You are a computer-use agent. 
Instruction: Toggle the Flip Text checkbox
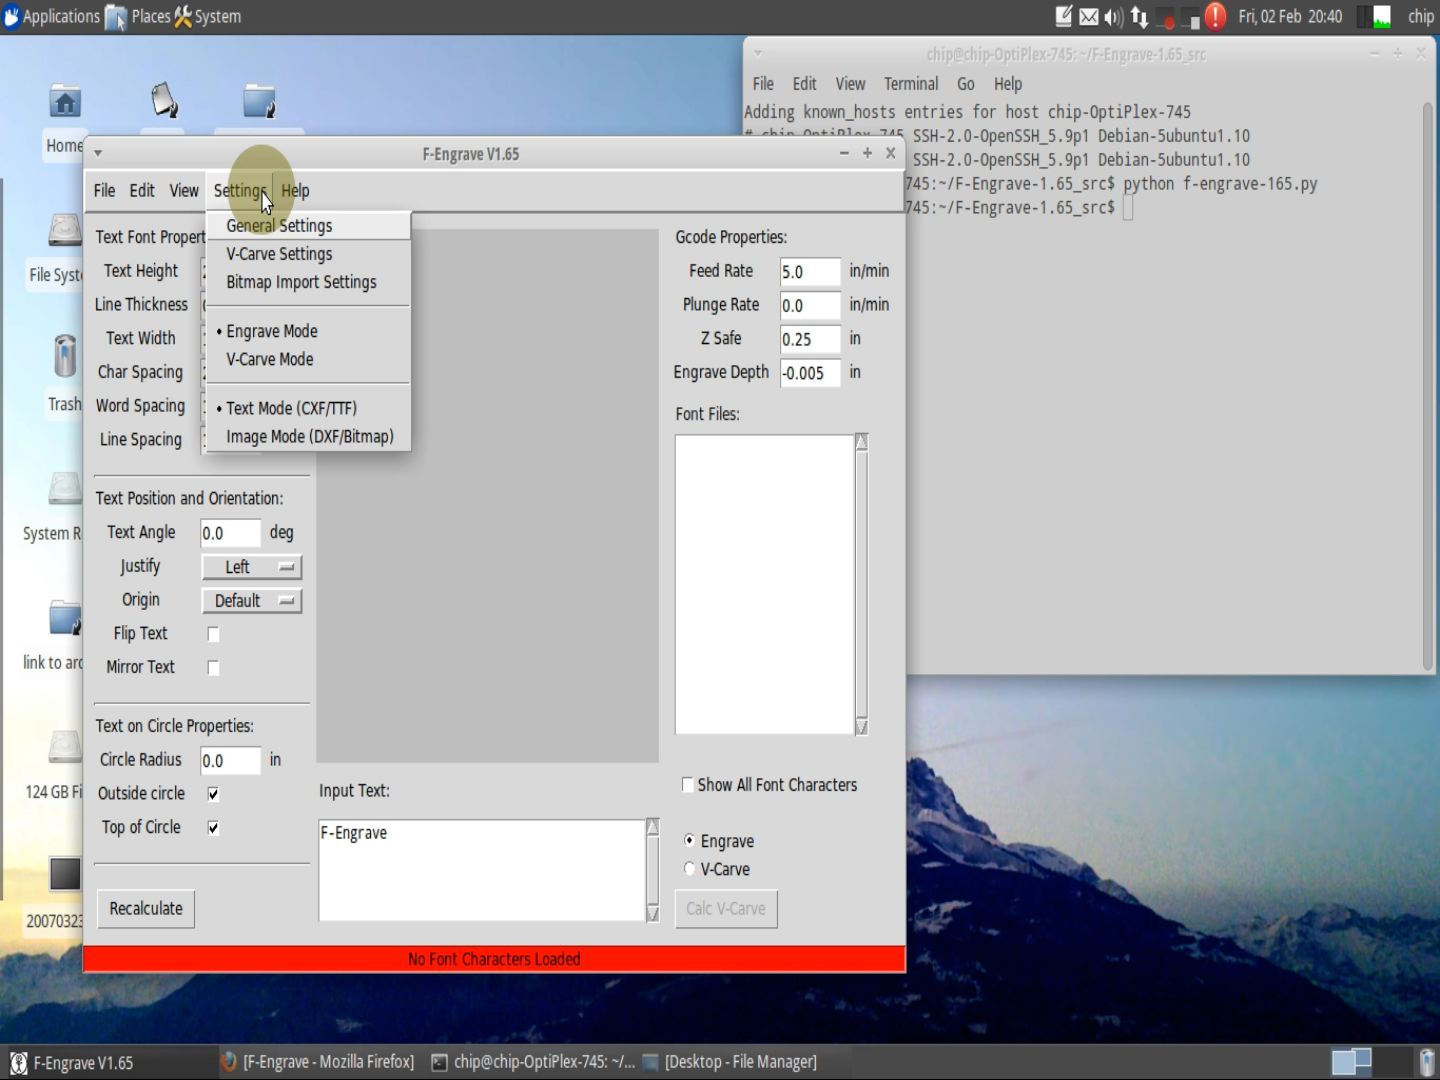tap(213, 633)
